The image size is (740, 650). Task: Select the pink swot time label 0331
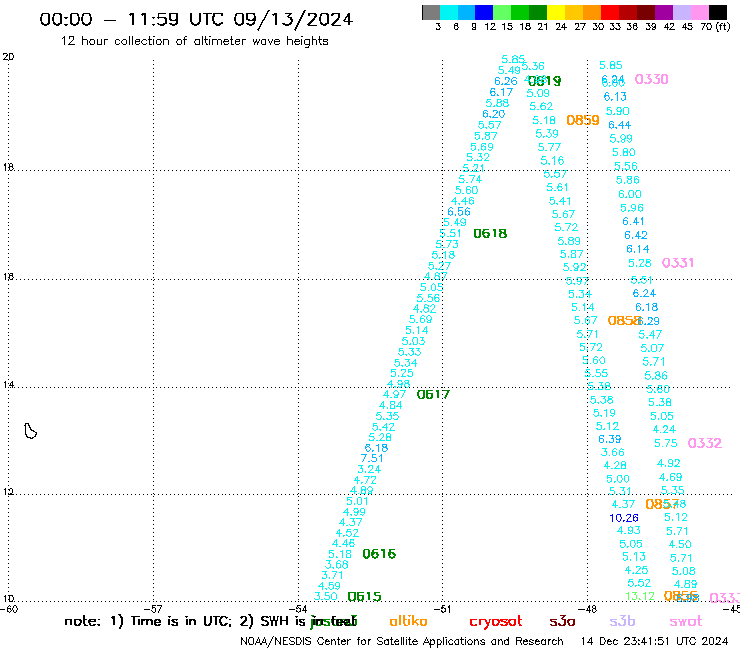[678, 263]
